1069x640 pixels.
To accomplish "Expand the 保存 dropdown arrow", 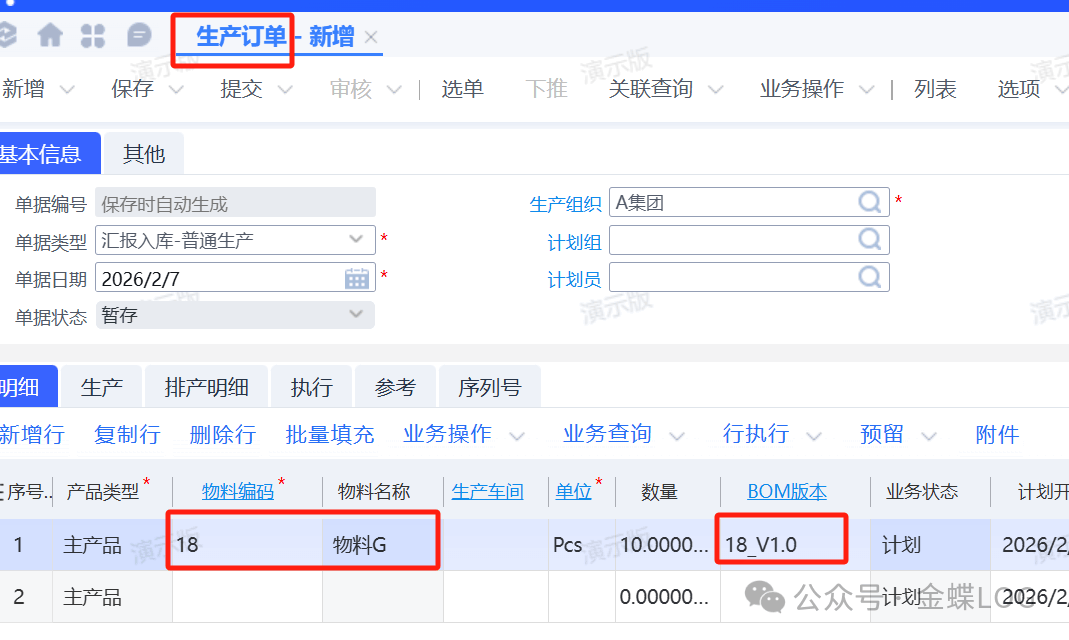I will click(x=176, y=90).
